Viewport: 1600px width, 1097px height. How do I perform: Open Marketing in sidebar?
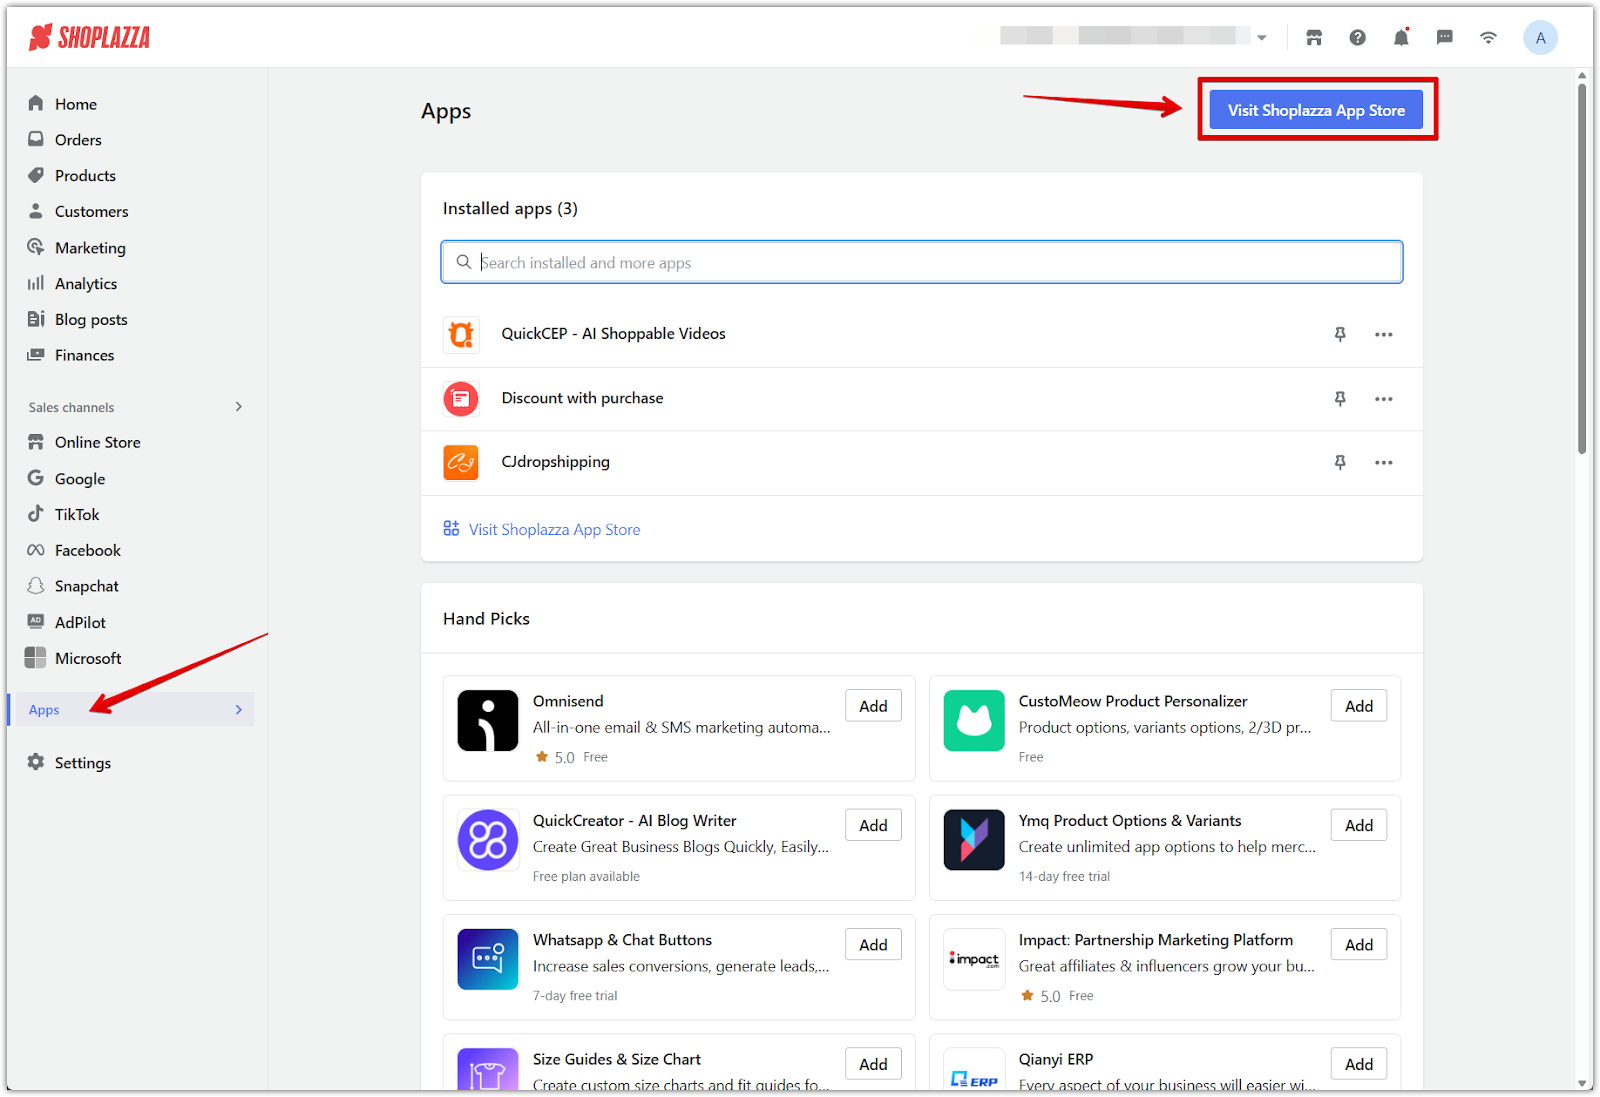click(90, 248)
